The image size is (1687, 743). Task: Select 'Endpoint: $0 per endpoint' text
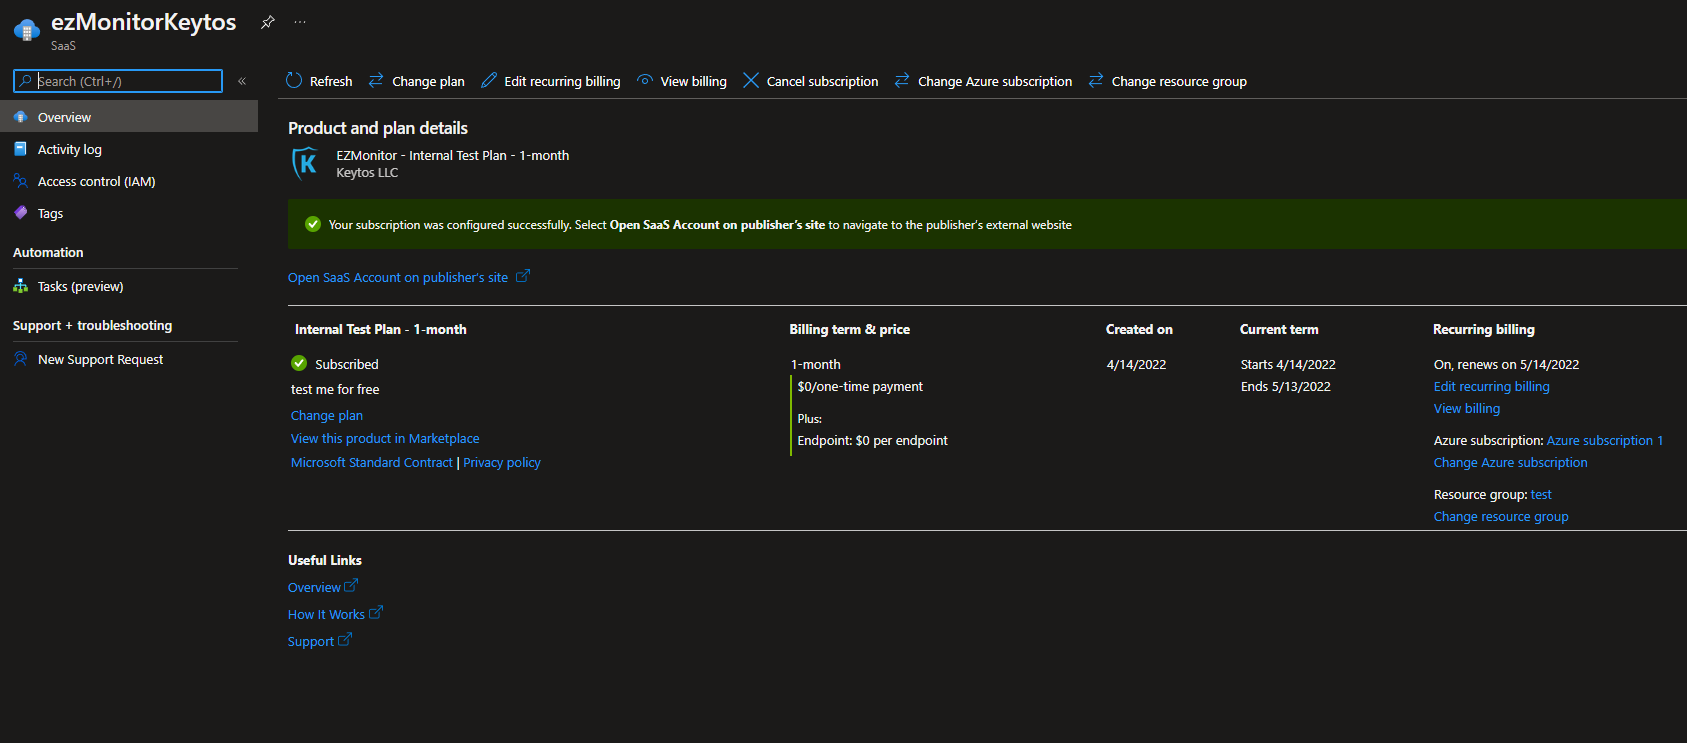click(872, 440)
